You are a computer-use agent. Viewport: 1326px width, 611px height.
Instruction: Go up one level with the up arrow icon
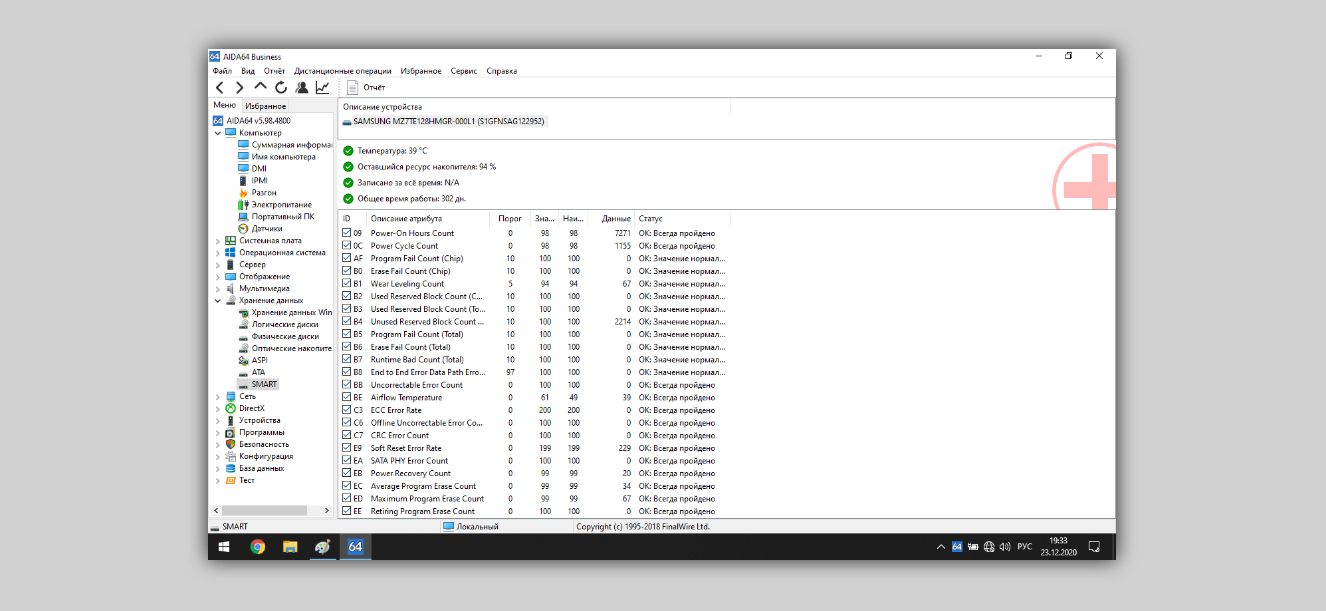[x=260, y=87]
